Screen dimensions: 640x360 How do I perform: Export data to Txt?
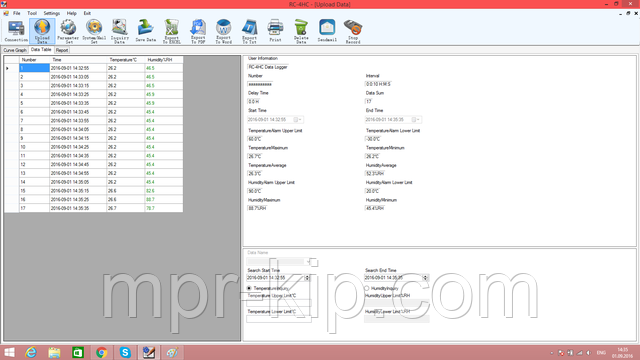click(249, 31)
